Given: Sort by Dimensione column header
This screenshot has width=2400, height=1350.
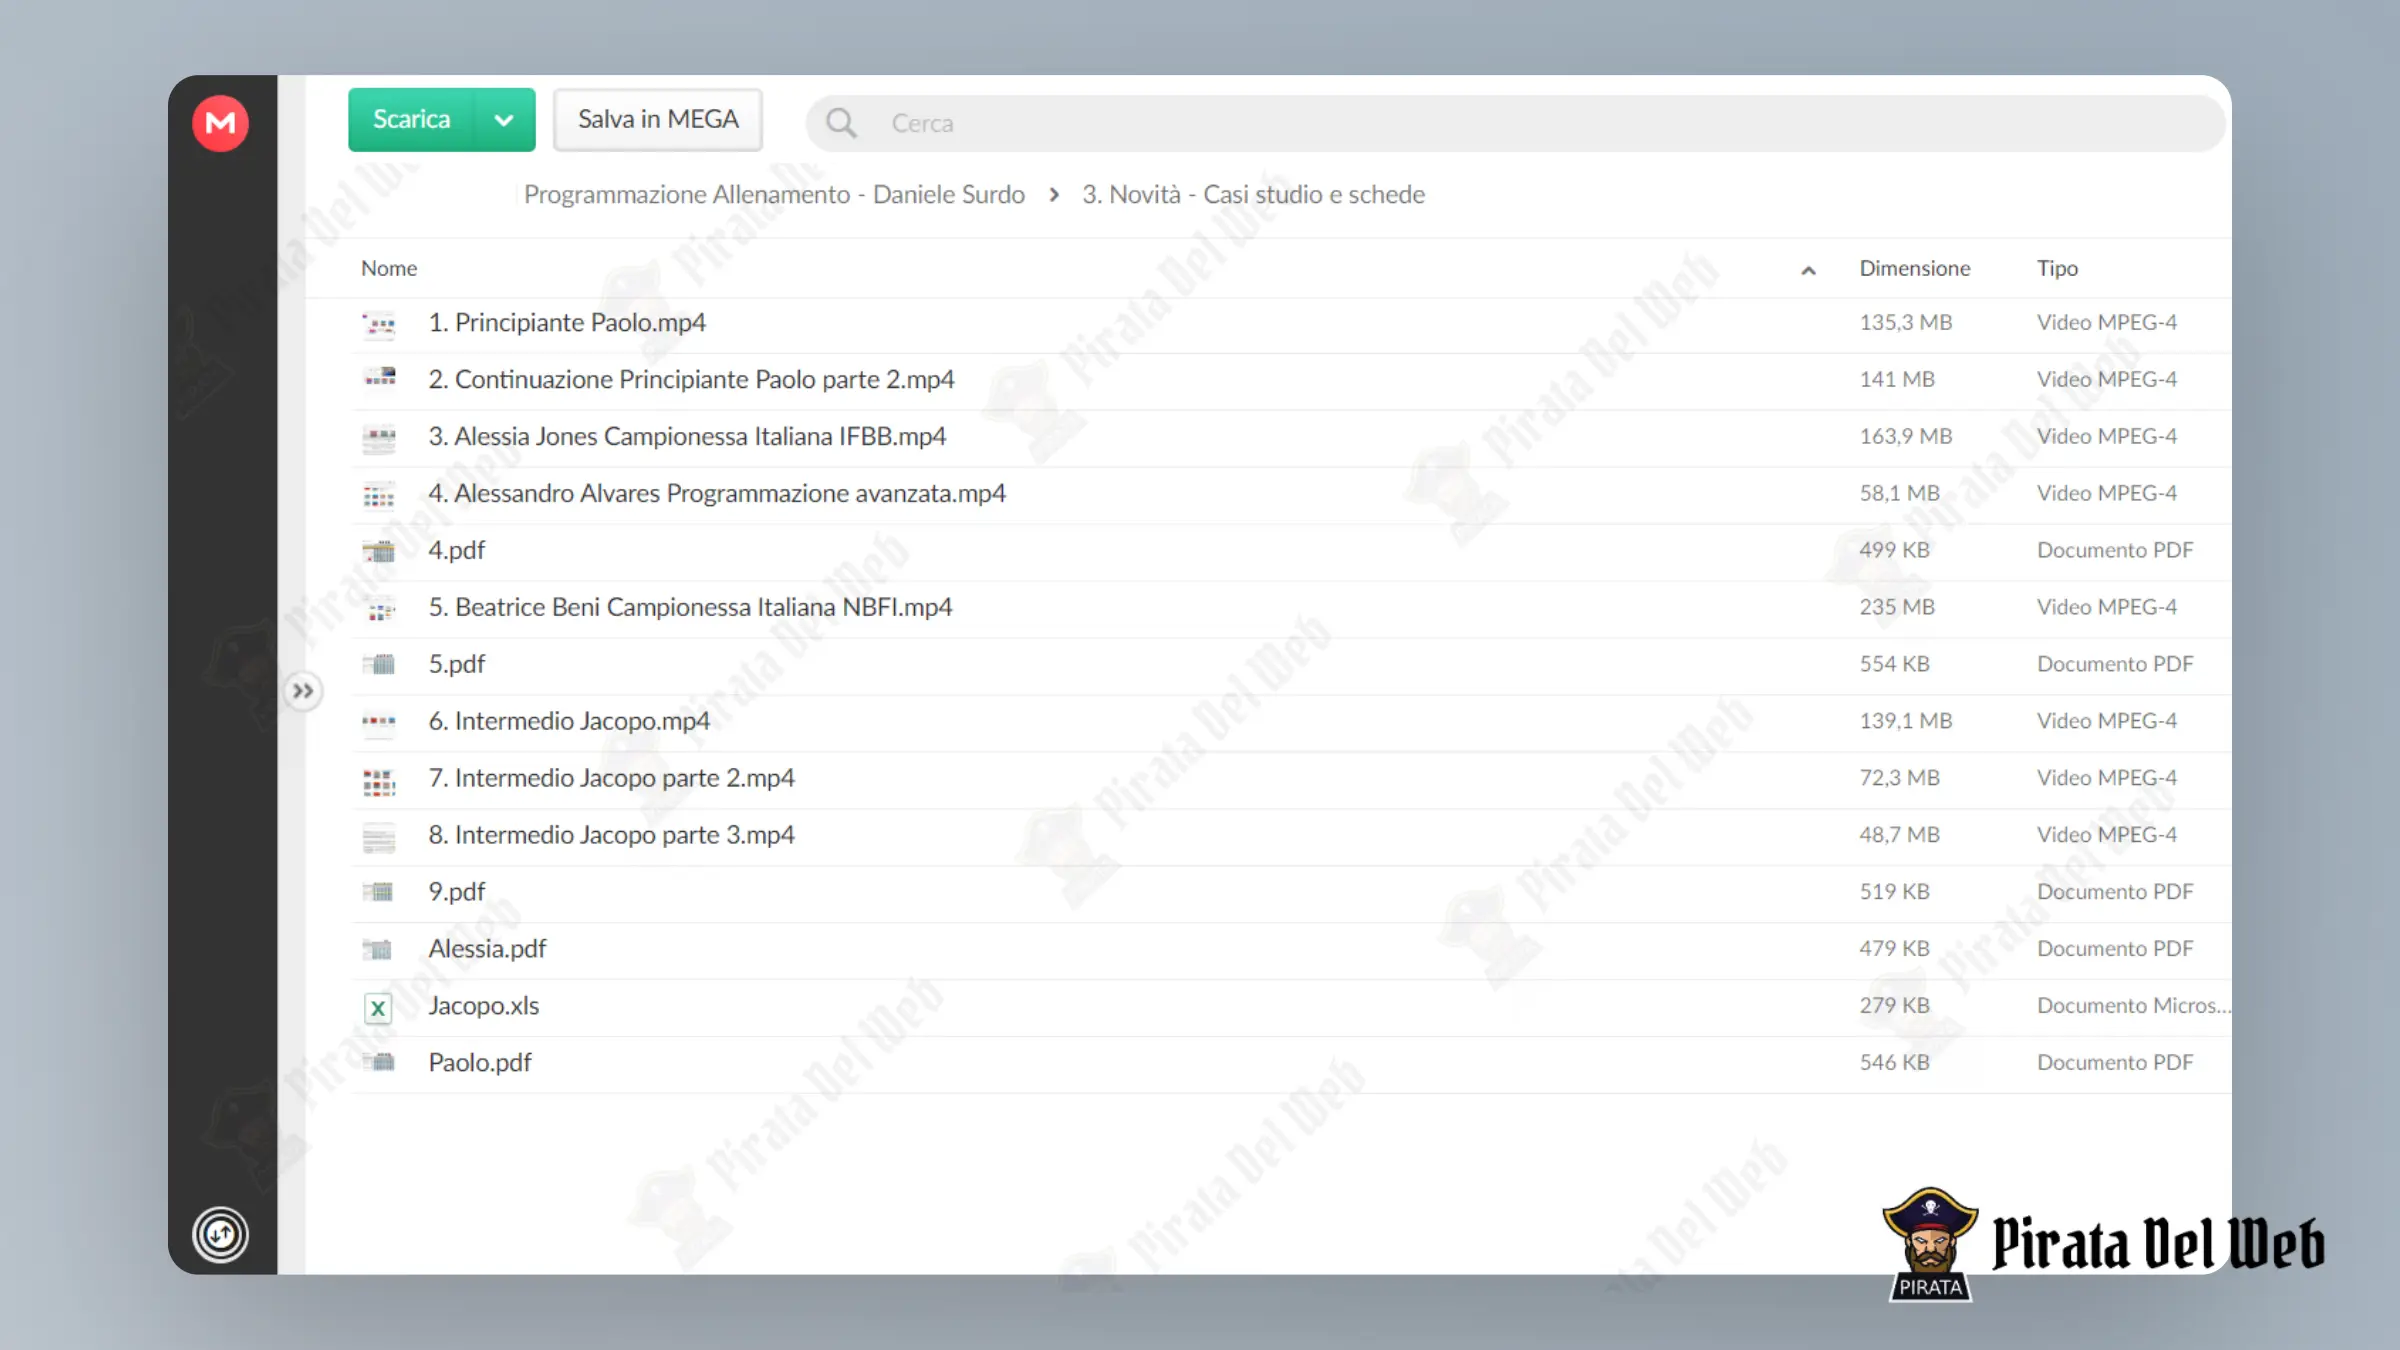Looking at the screenshot, I should pyautogui.click(x=1914, y=268).
